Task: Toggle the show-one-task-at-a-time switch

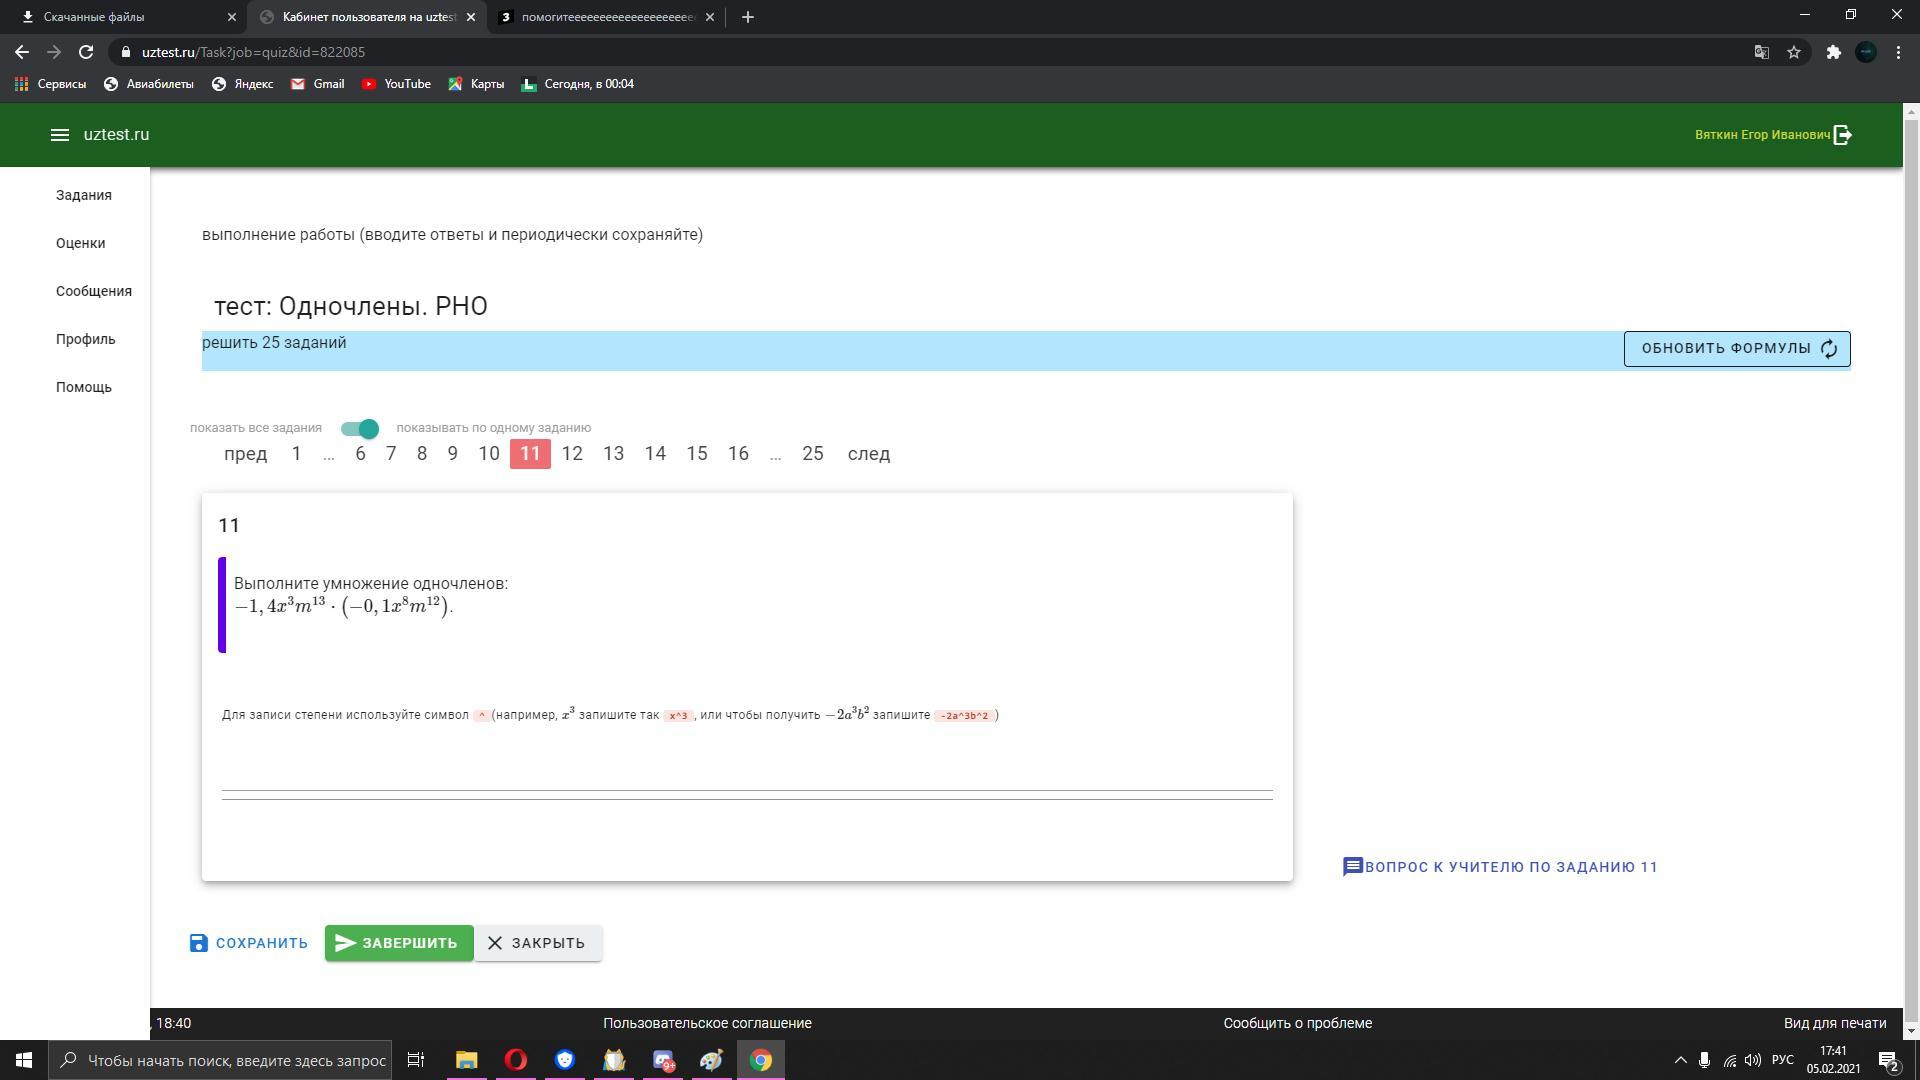Action: (360, 429)
